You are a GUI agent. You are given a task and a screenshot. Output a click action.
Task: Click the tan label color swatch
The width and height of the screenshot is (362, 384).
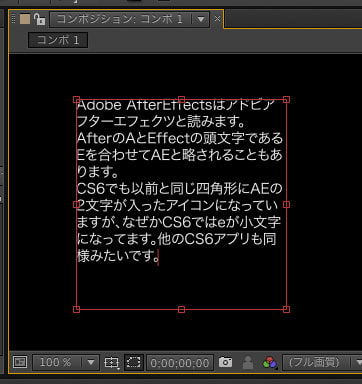(25, 19)
